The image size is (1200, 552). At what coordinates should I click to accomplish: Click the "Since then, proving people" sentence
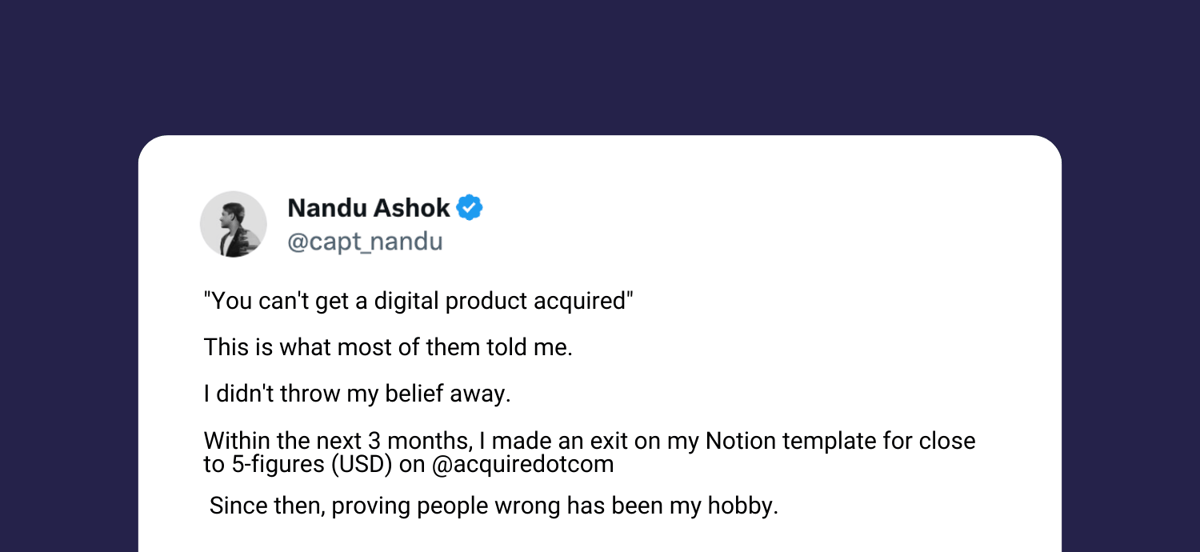pyautogui.click(x=493, y=506)
